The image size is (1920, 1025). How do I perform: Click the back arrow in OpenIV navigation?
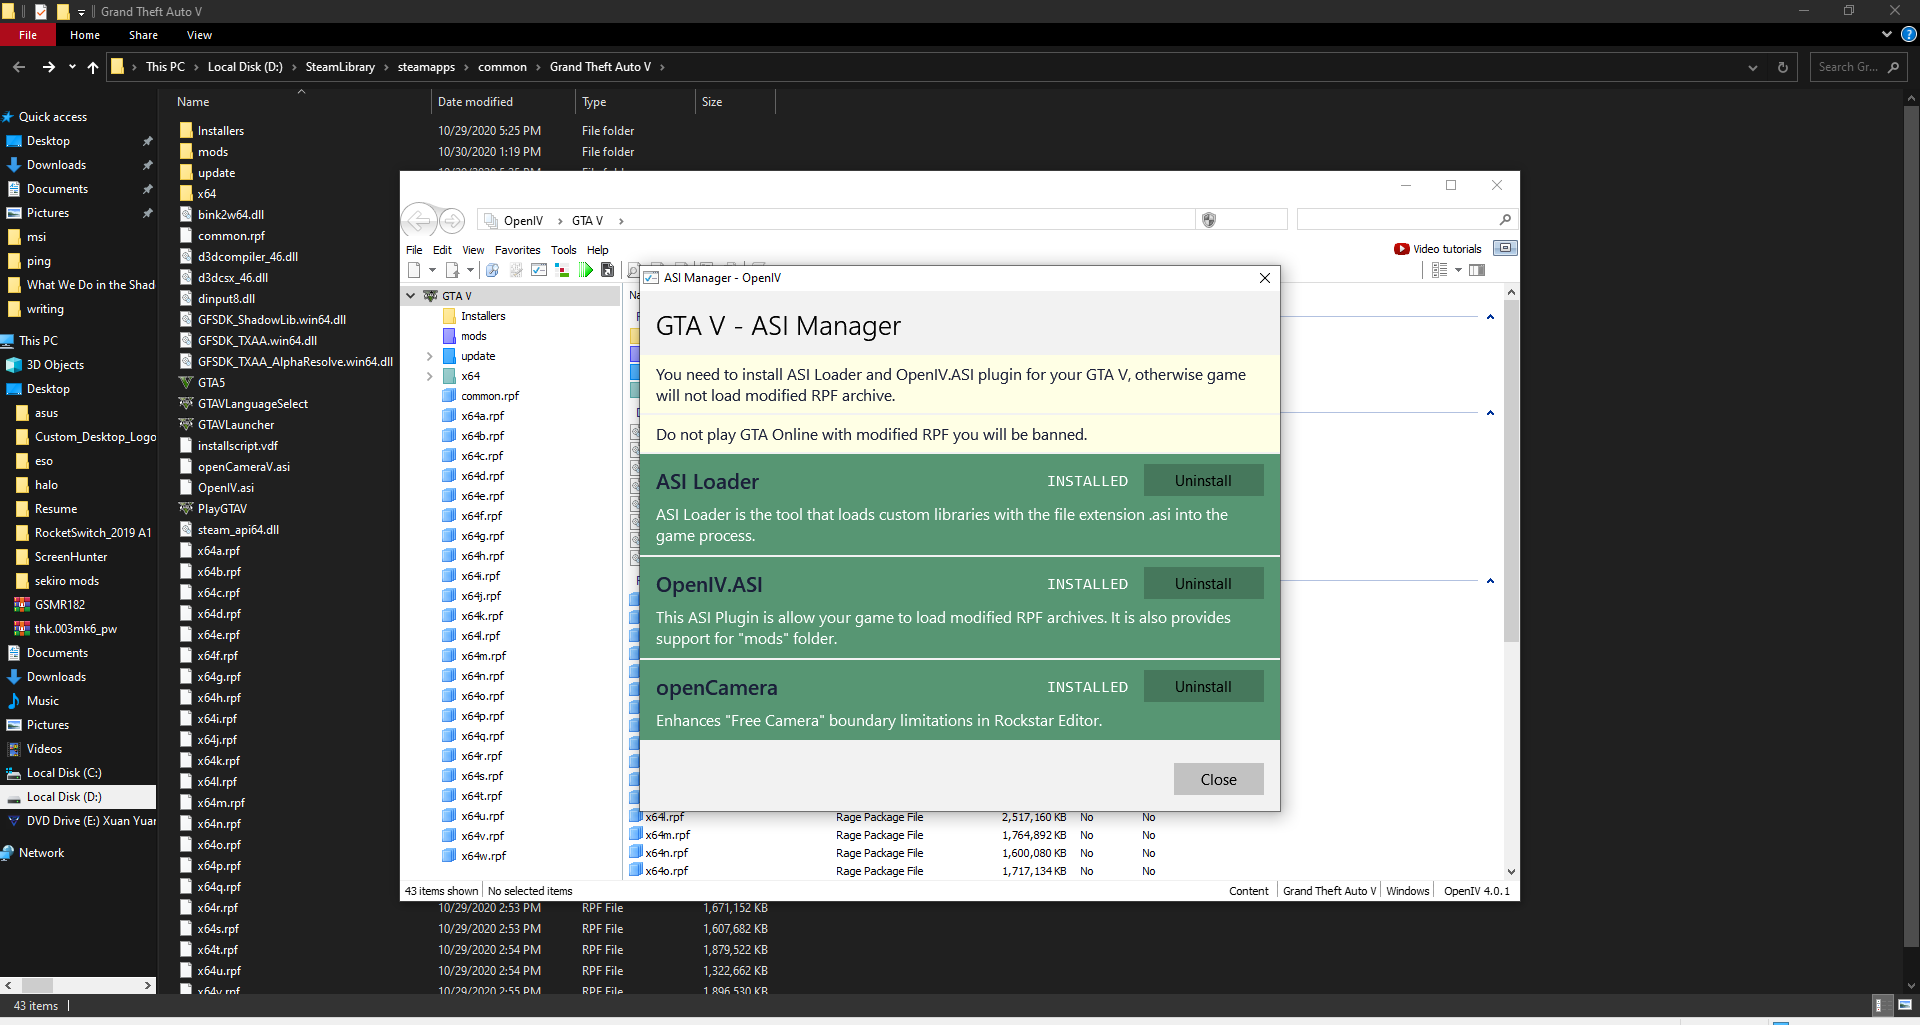[x=420, y=221]
